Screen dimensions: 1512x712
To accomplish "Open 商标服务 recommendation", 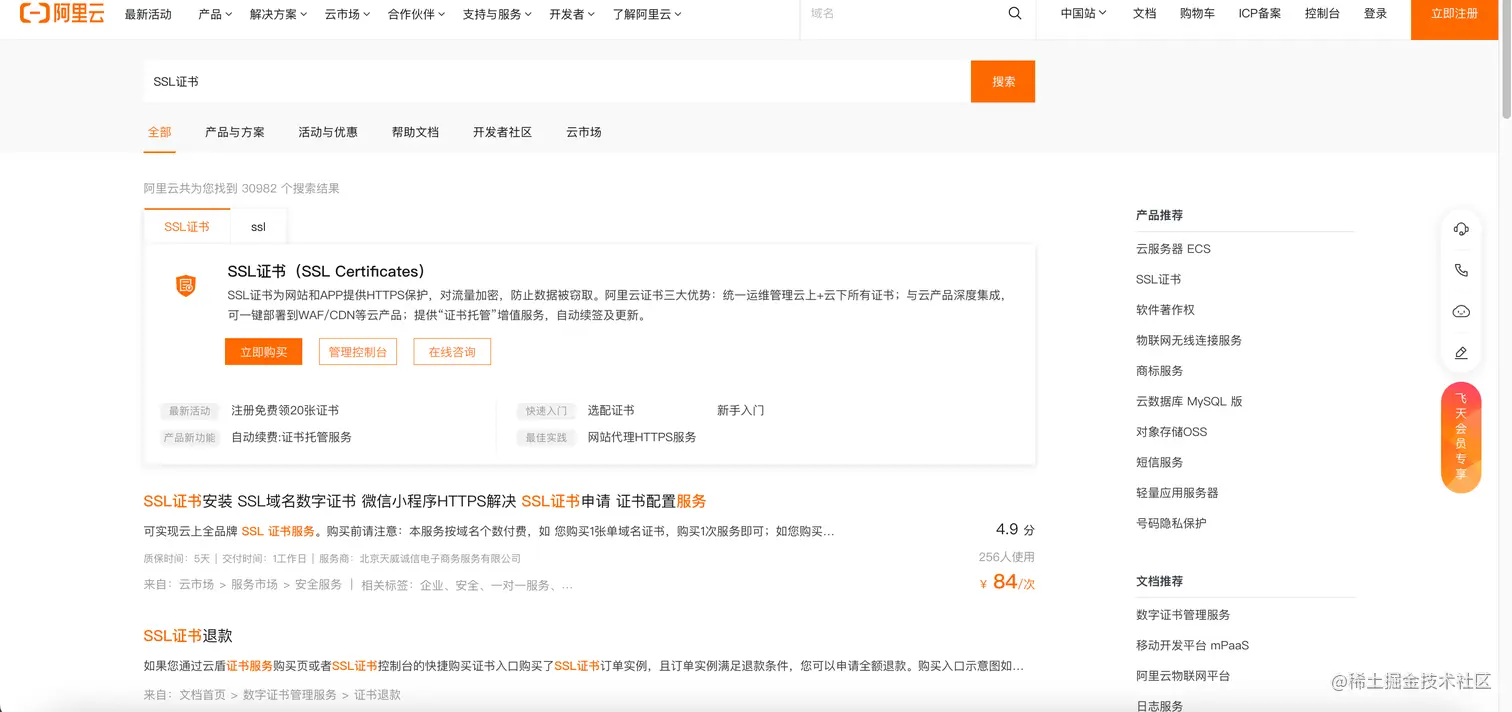I will tap(1159, 371).
